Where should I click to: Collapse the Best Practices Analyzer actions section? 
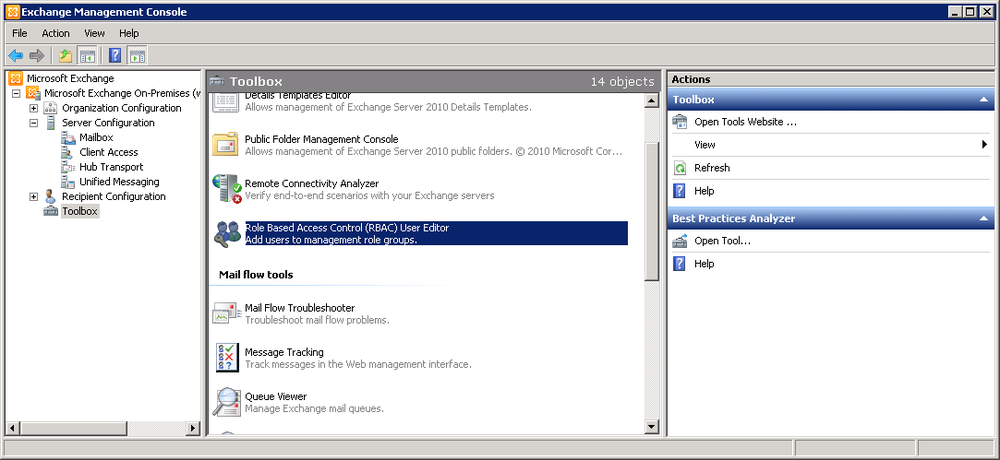[x=983, y=218]
